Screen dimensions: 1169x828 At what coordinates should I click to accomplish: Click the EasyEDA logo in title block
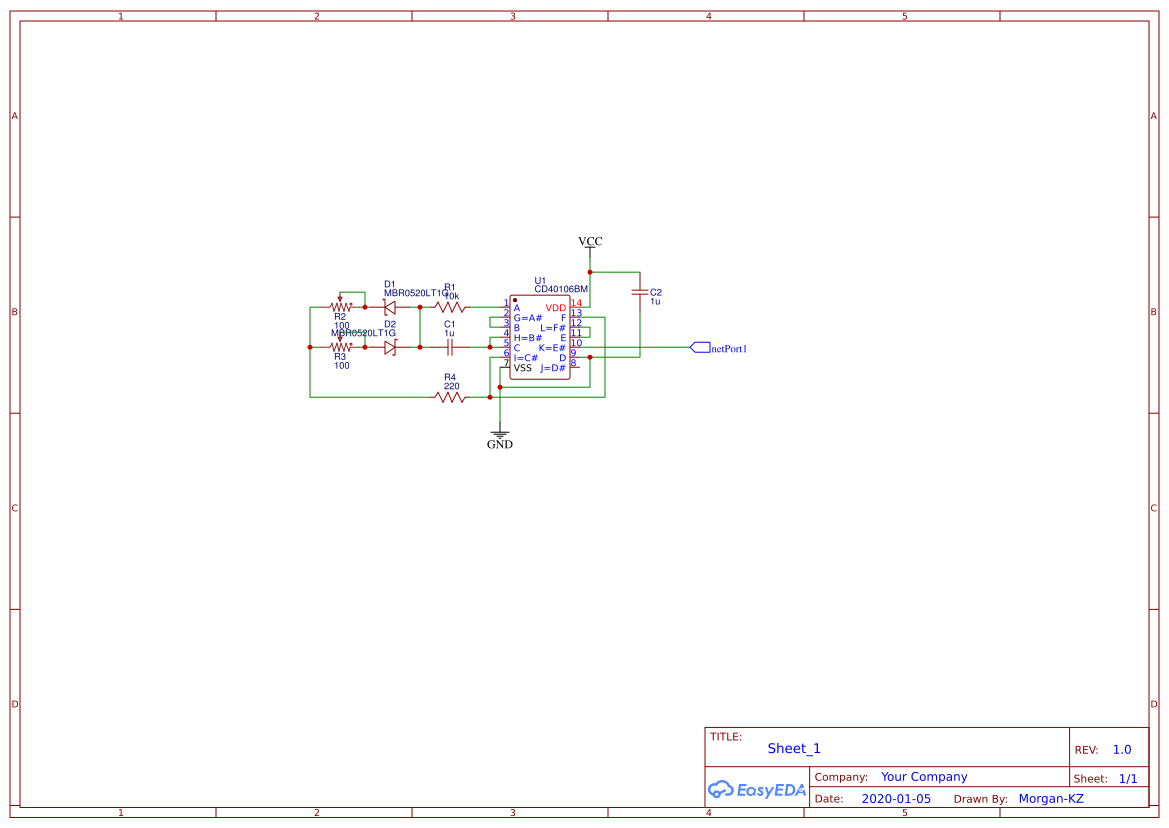point(757,790)
